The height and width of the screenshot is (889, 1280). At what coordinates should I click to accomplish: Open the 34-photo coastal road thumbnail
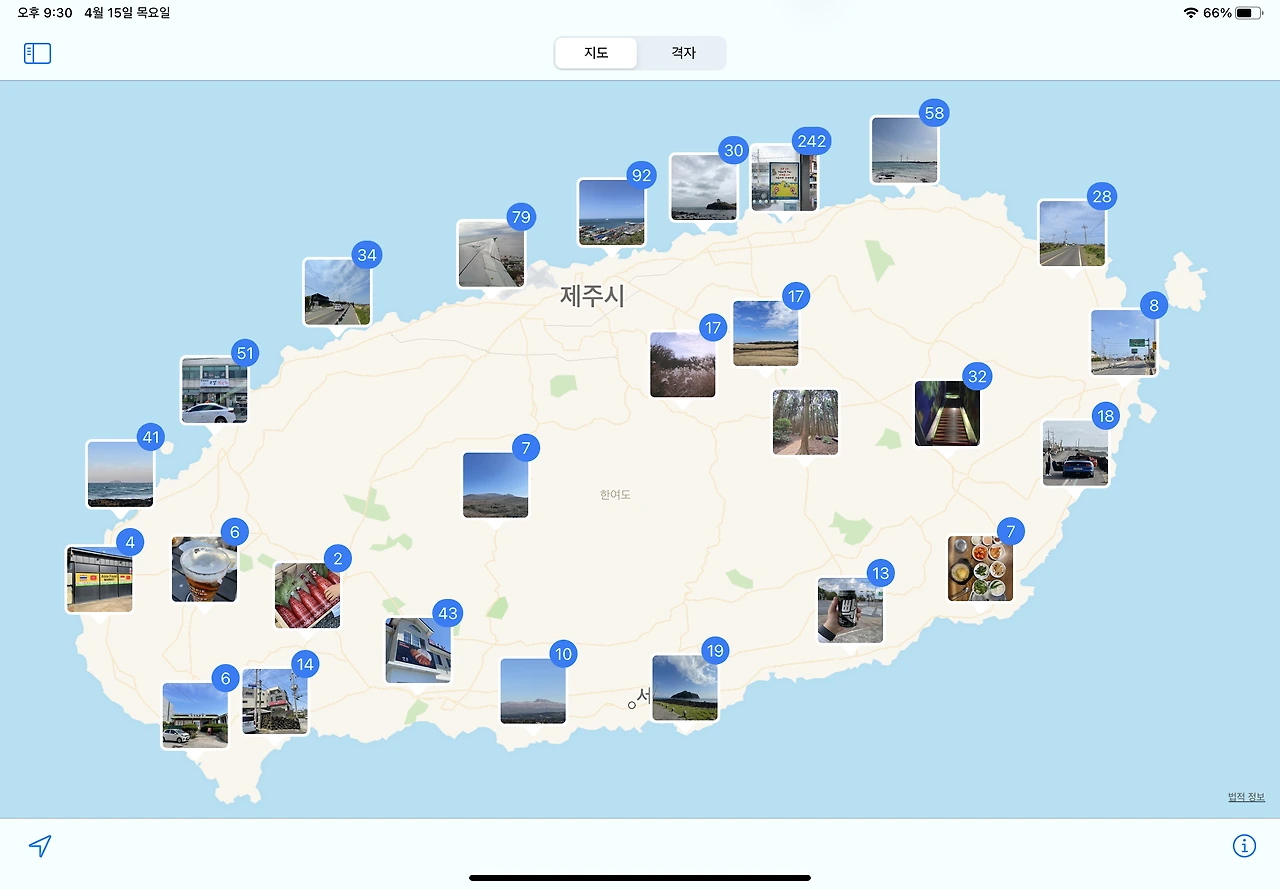pos(337,292)
